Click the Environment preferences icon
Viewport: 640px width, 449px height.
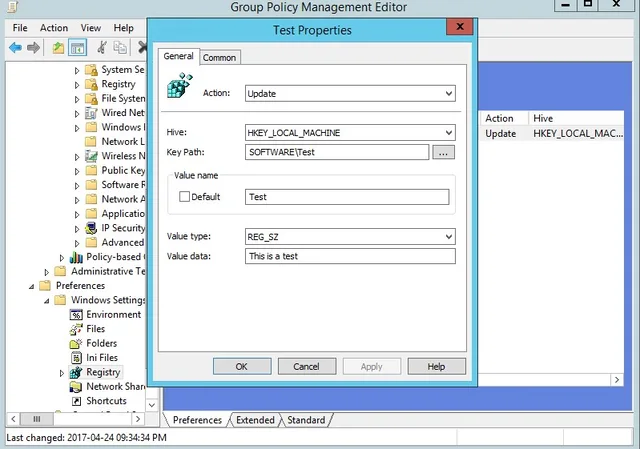[76, 315]
